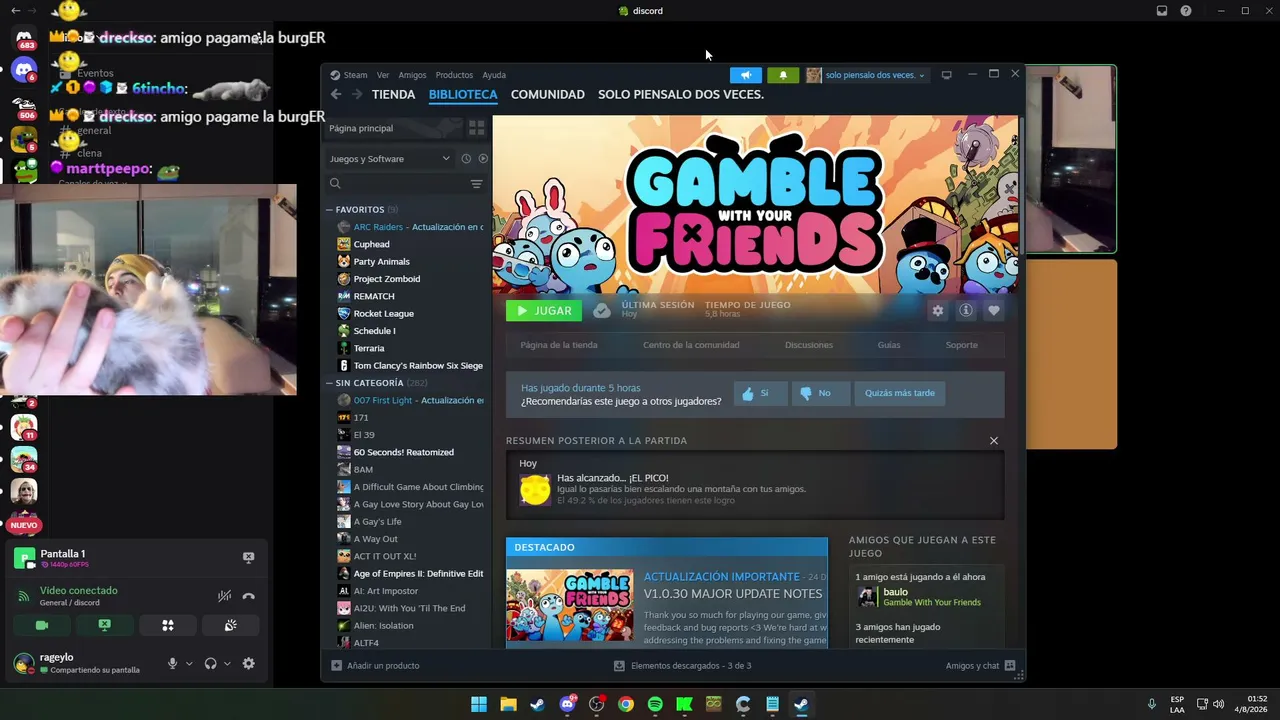Open the Ver menu
Image resolution: width=1280 pixels, height=720 pixels.
click(x=383, y=75)
